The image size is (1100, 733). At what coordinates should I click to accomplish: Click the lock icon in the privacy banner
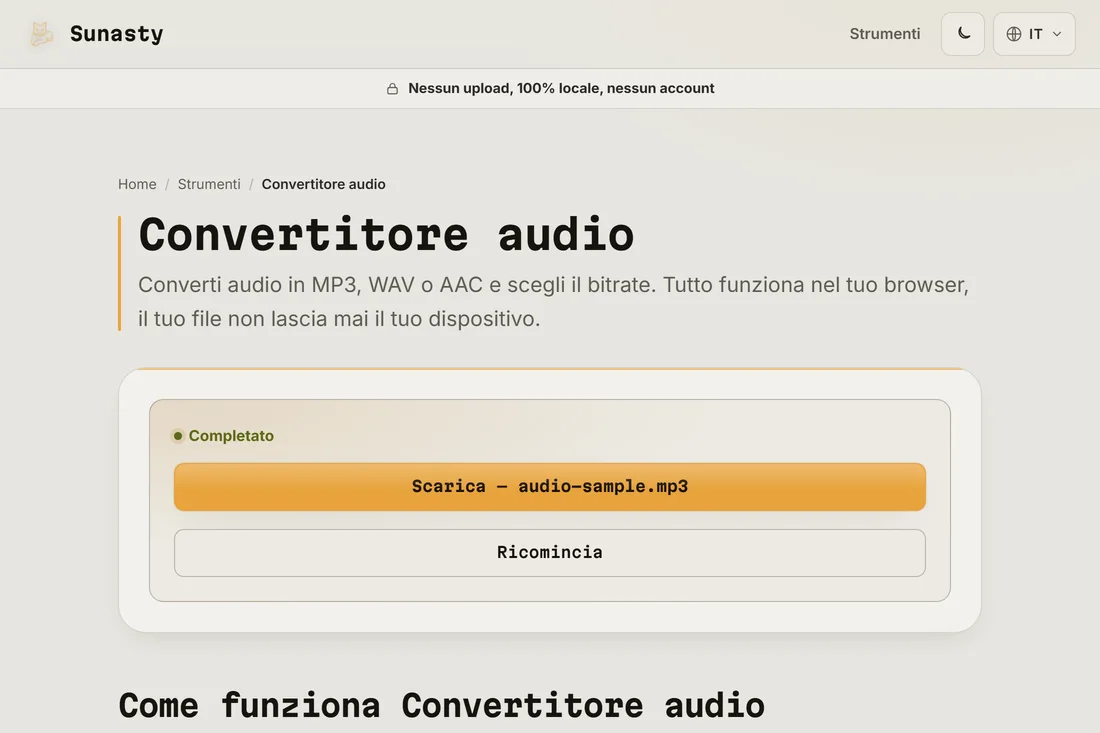tap(392, 88)
